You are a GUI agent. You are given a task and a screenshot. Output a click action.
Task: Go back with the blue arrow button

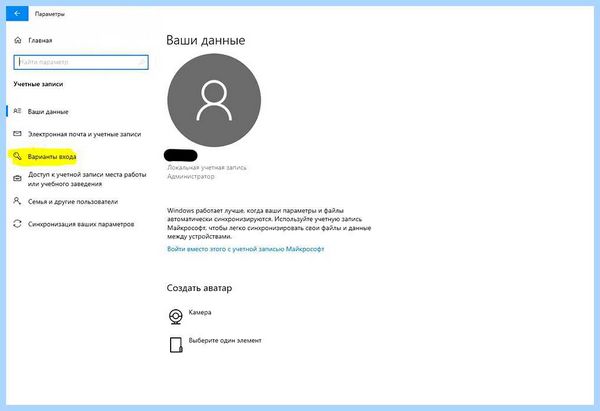click(x=17, y=13)
